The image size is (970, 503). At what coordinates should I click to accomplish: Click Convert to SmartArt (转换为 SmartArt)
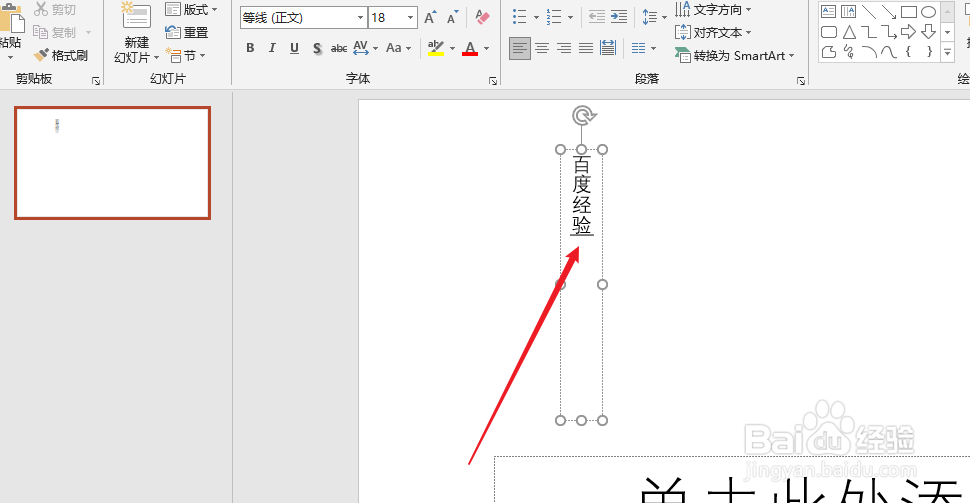coord(734,56)
